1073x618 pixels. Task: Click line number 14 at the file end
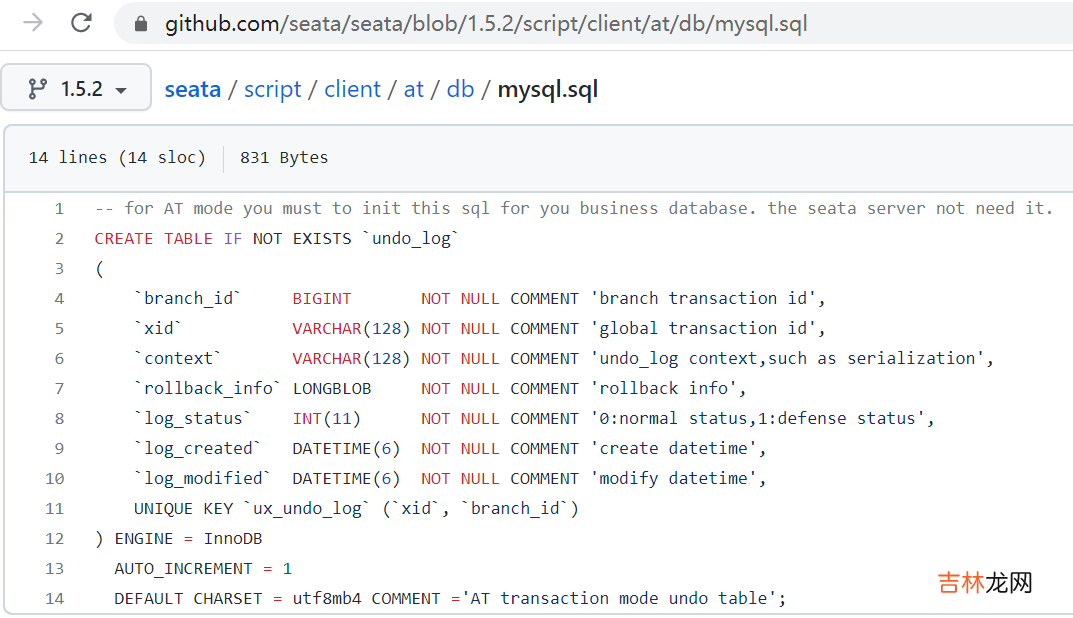coord(55,599)
